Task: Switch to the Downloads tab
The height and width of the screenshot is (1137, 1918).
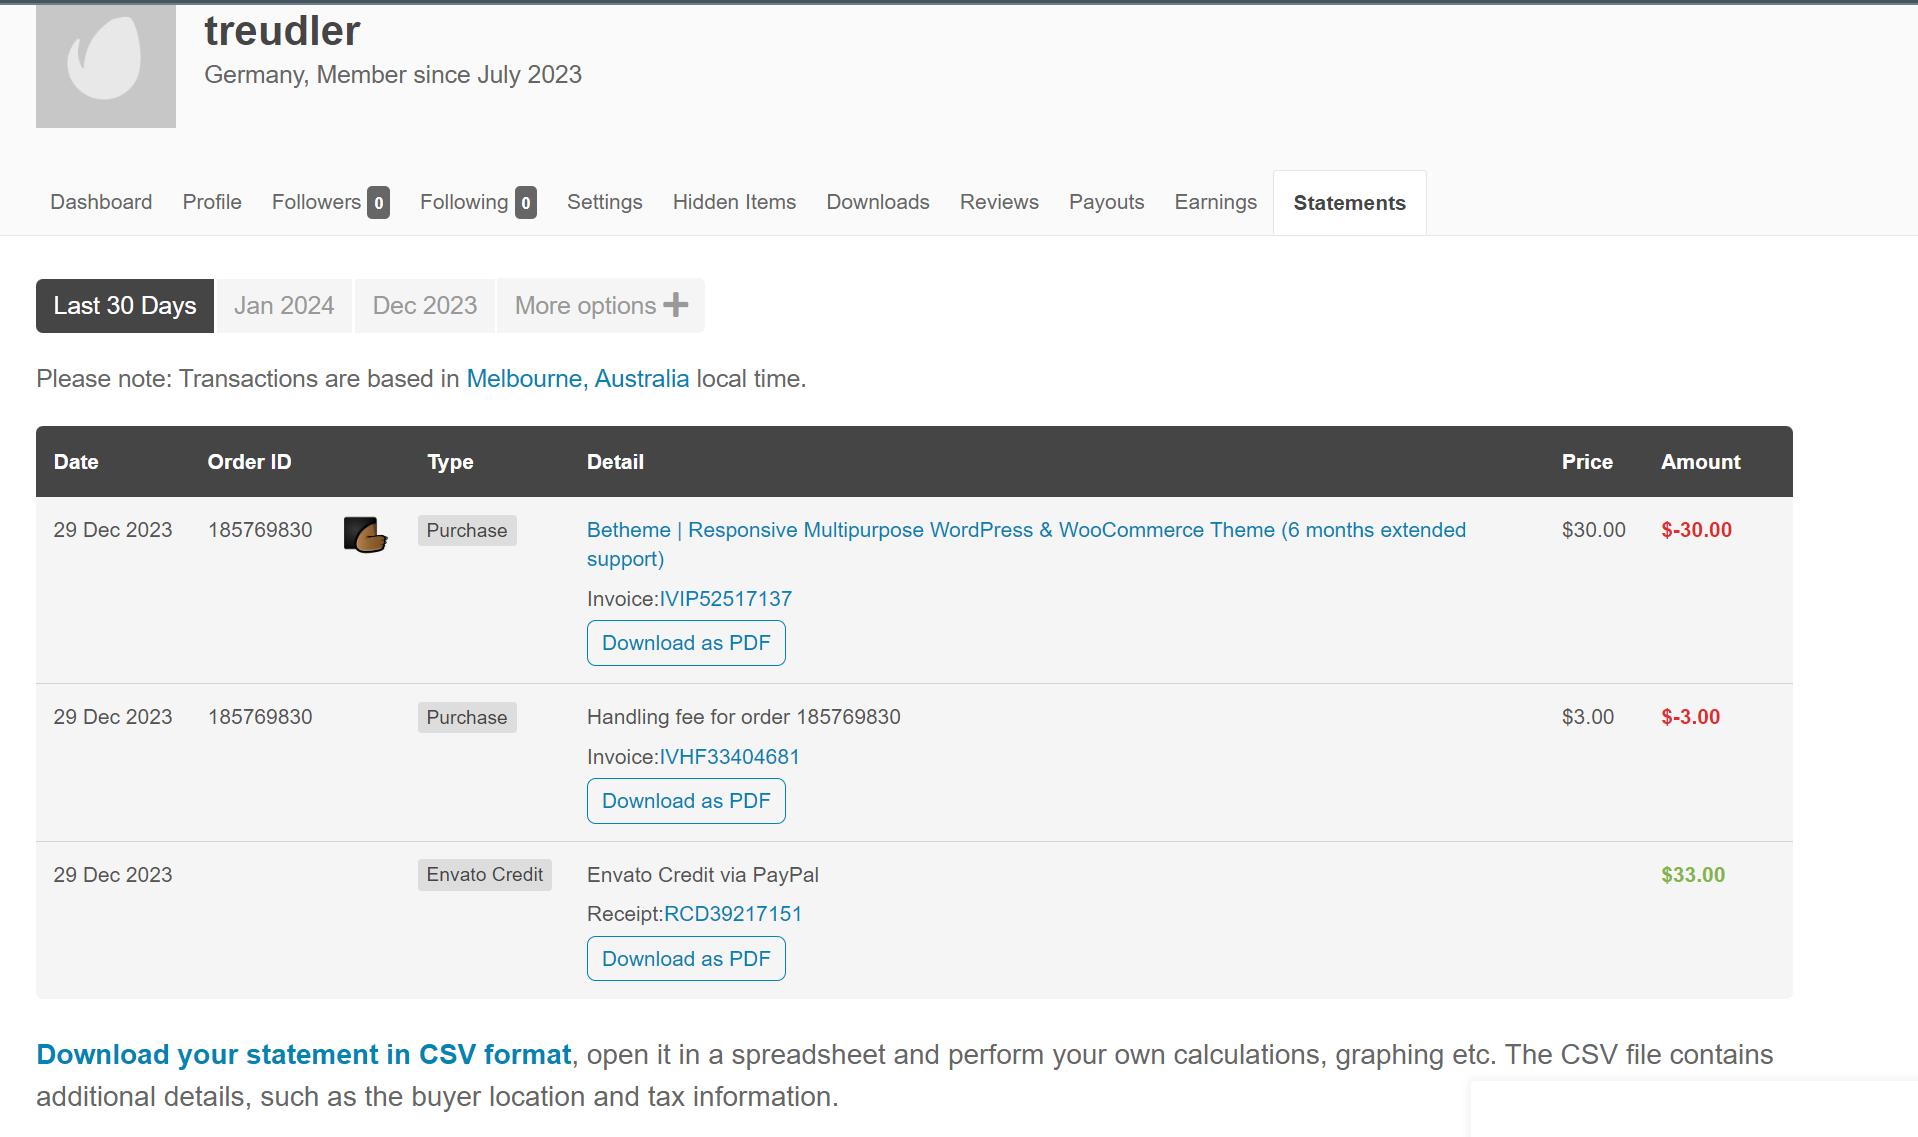Action: [878, 202]
